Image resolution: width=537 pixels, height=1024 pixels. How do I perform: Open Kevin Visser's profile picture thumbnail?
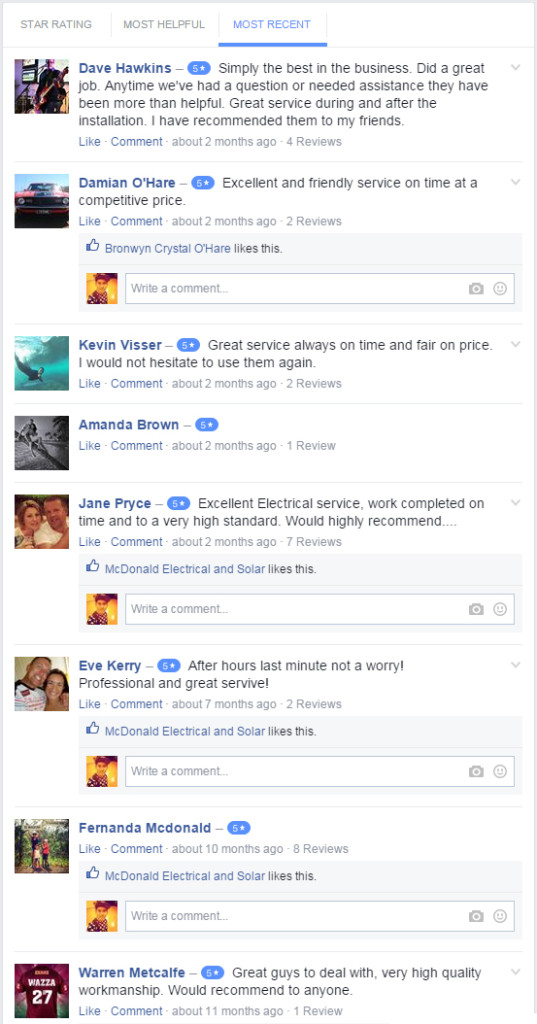pos(42,363)
